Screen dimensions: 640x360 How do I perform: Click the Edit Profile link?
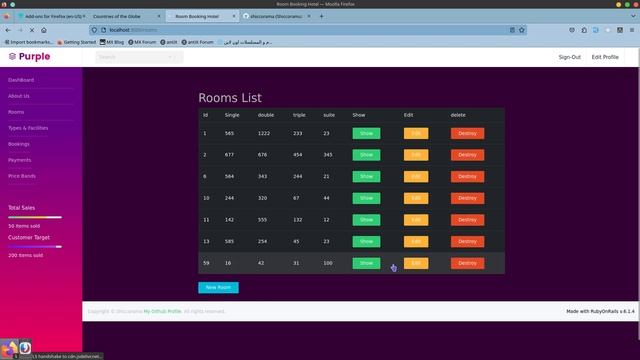[x=605, y=57]
